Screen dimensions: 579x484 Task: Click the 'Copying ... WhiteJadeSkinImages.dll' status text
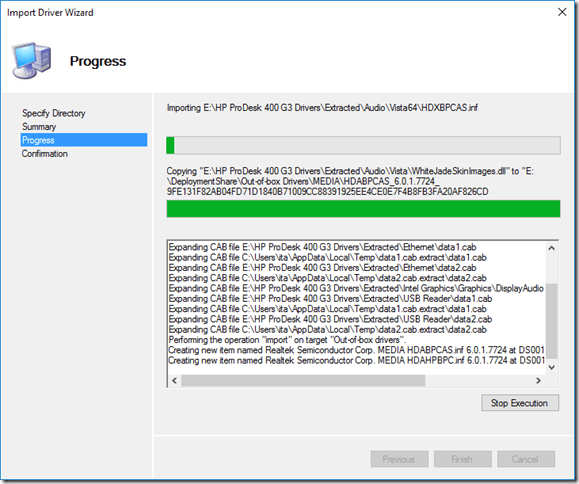click(x=350, y=181)
